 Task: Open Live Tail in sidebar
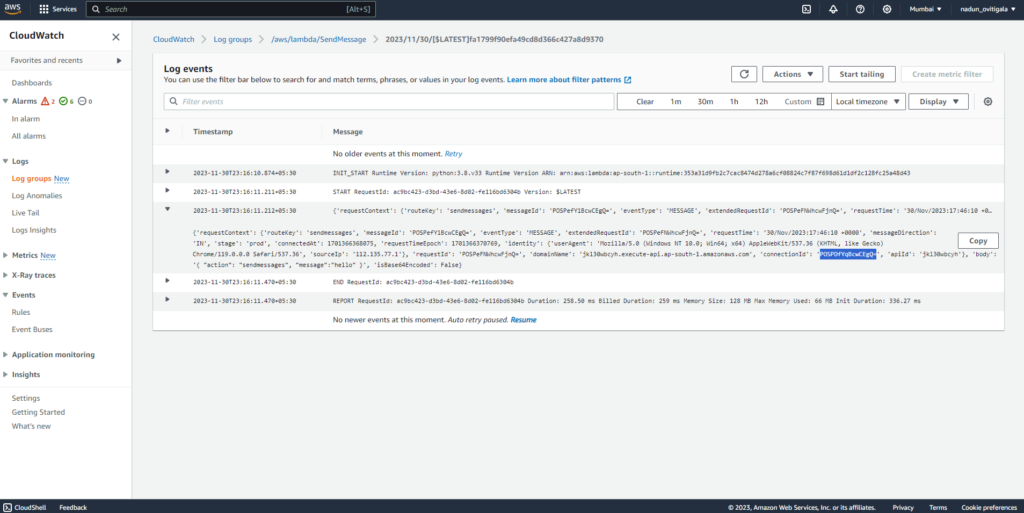(x=25, y=213)
